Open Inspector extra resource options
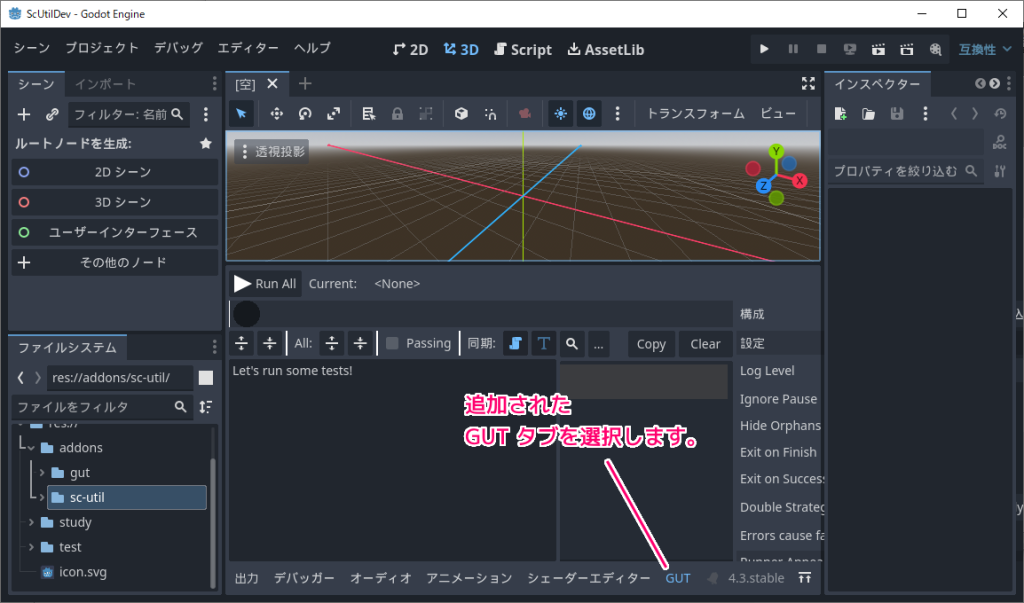 (x=925, y=114)
